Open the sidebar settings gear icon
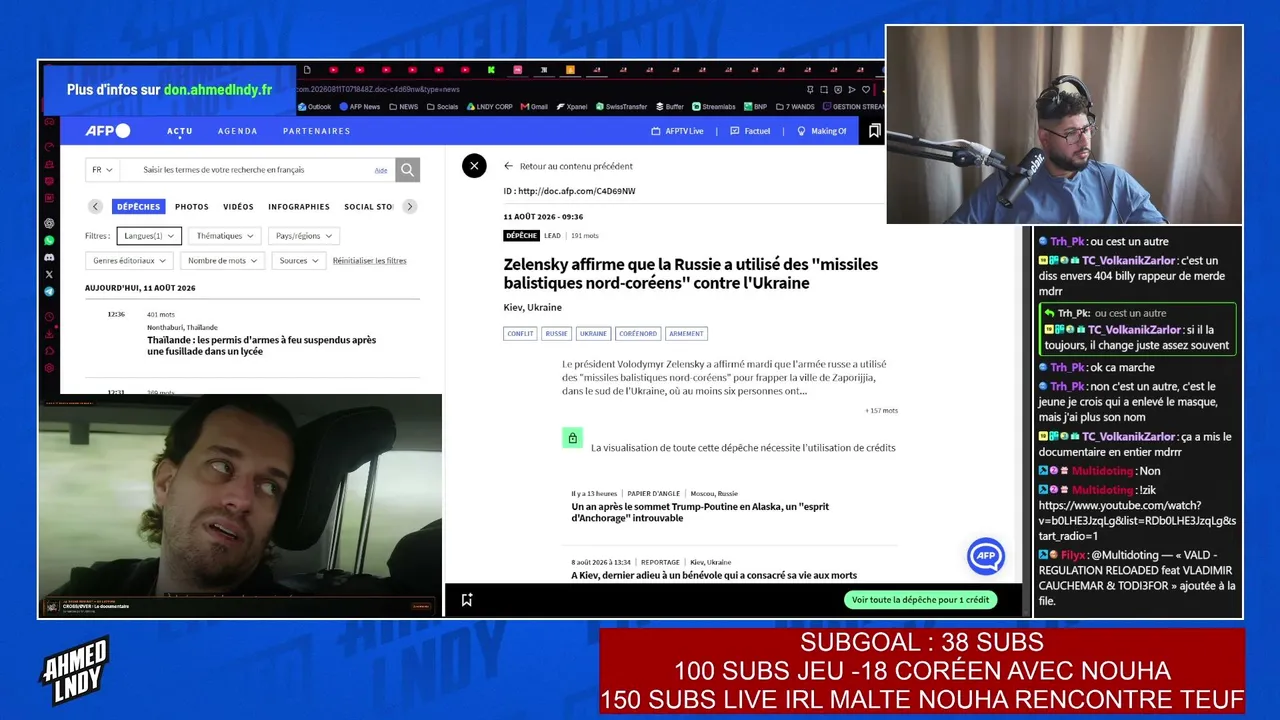This screenshot has height=720, width=1280. pos(49,368)
